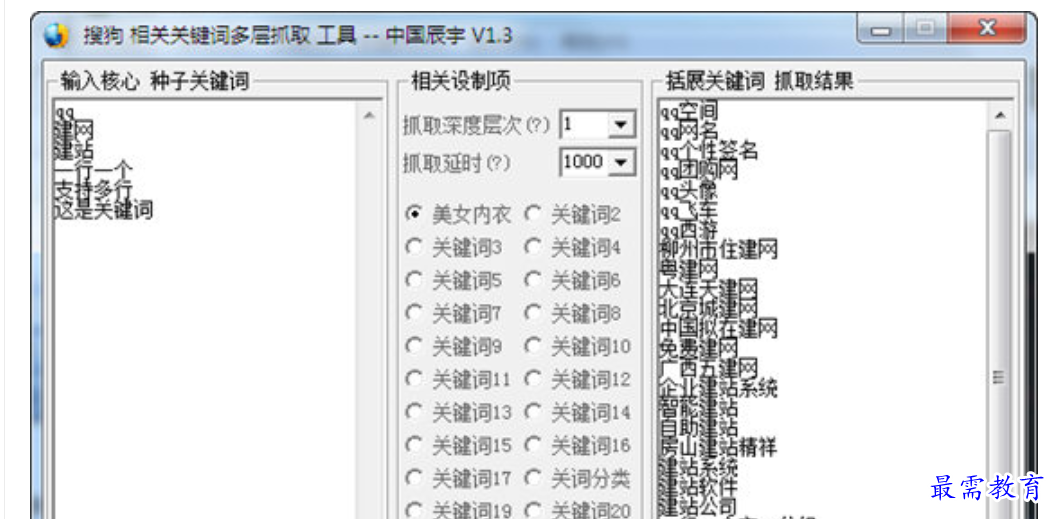The width and height of the screenshot is (1052, 519).
Task: Select the qq飞车 result row
Action: pos(688,209)
